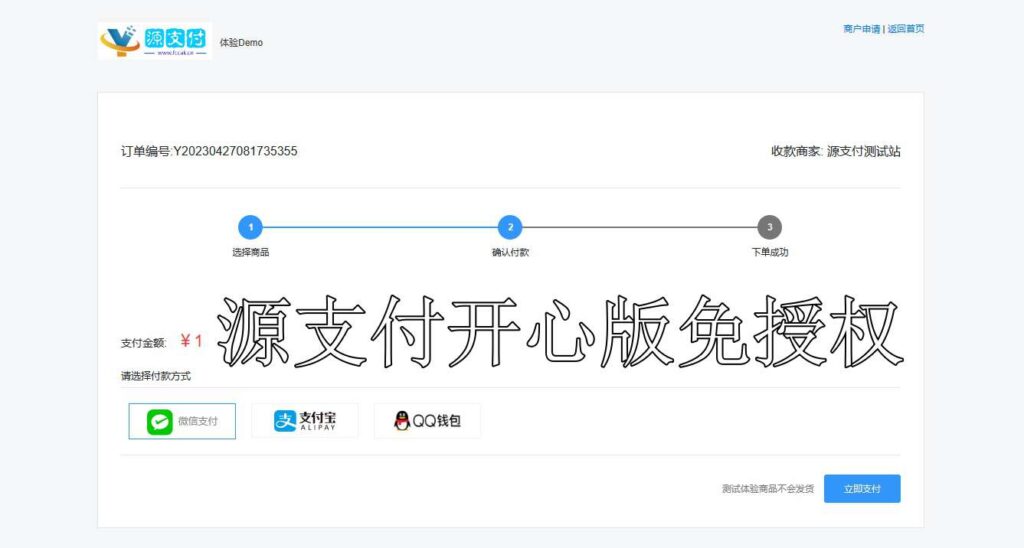Click the blue Alipay logo icon
Image resolution: width=1024 pixels, height=548 pixels.
pyautogui.click(x=285, y=421)
